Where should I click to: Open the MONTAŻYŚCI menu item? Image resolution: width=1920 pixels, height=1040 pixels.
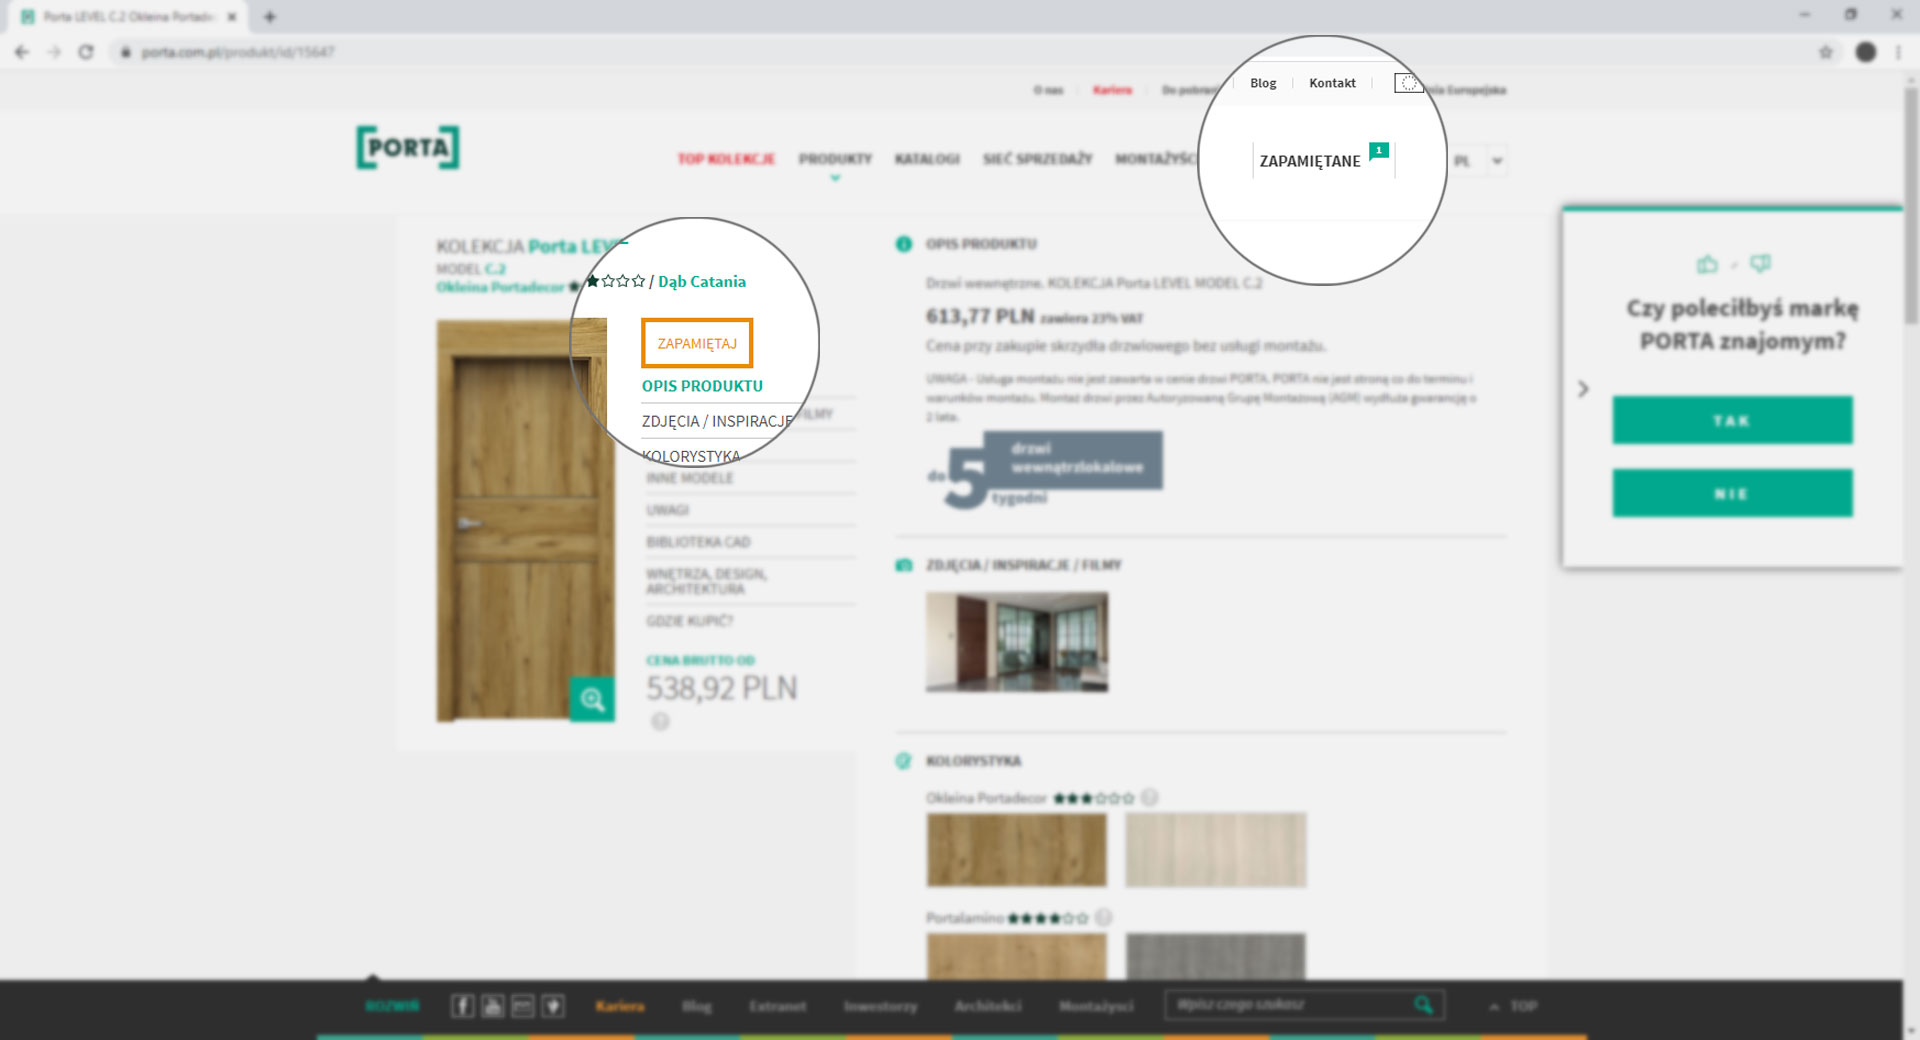click(x=1156, y=159)
